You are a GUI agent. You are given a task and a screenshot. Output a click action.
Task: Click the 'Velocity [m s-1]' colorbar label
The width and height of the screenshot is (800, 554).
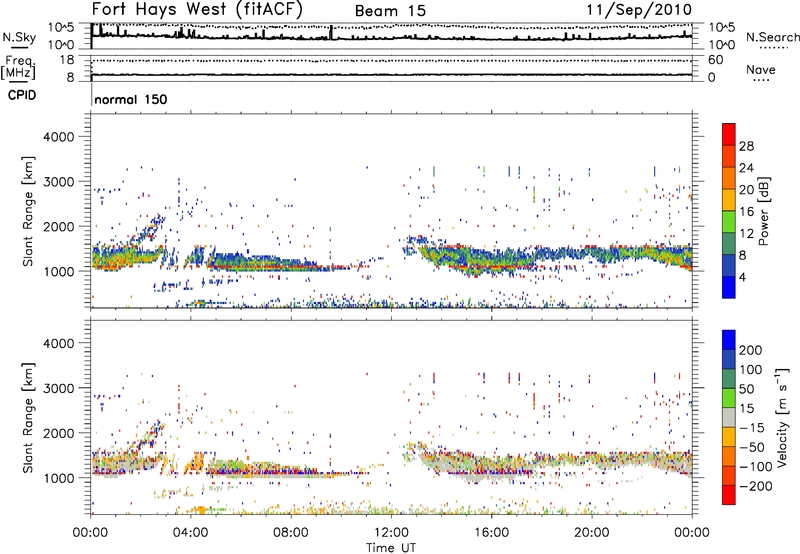point(781,417)
